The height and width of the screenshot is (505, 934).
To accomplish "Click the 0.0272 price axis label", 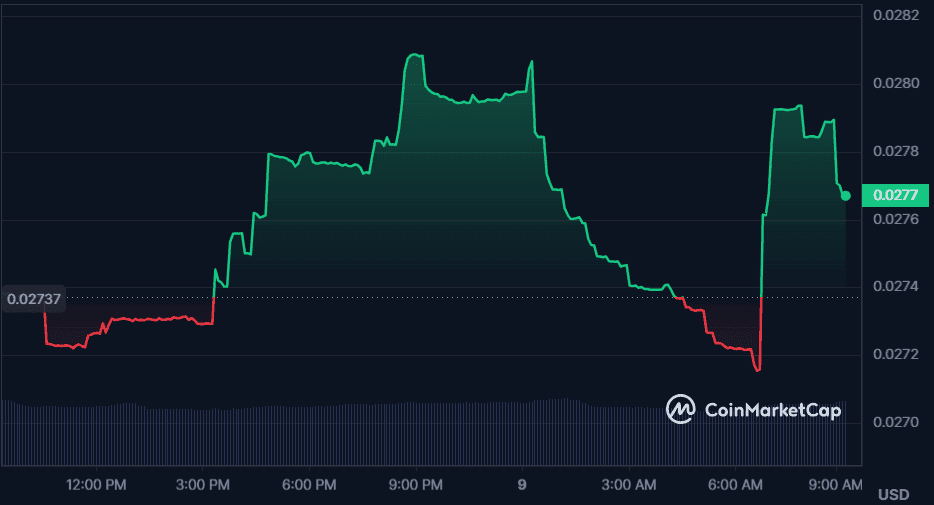I will [x=895, y=354].
